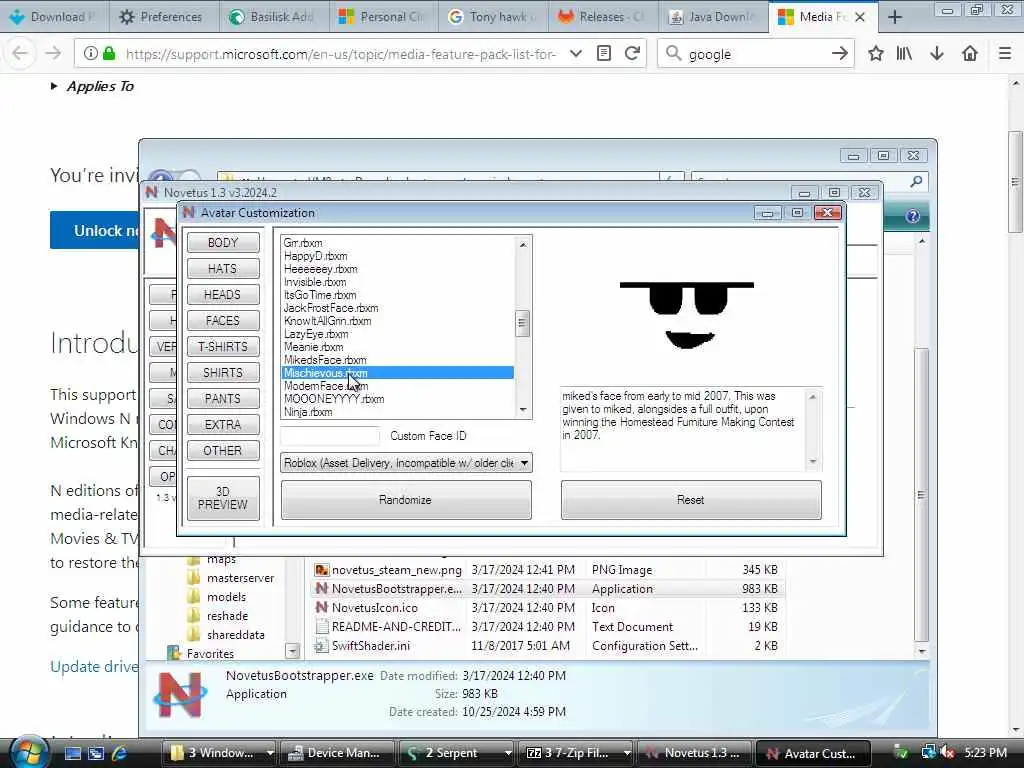Switch to the Java Download tab
Viewport: 1024px width, 768px height.
pyautogui.click(x=712, y=17)
